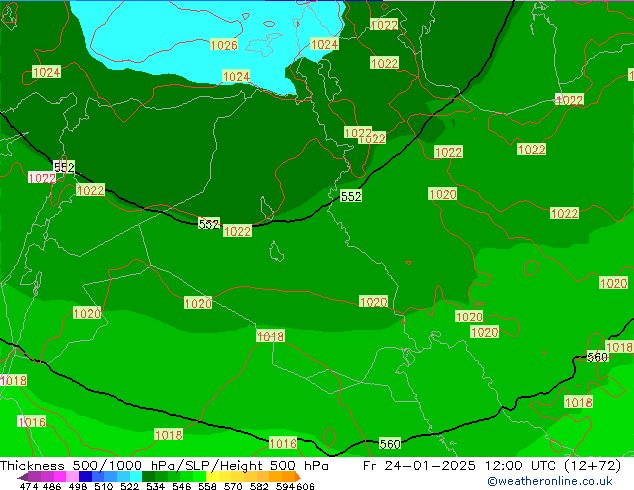This screenshot has width=634, height=490.
Task: Click the 594 legend value
Action: tap(285, 486)
